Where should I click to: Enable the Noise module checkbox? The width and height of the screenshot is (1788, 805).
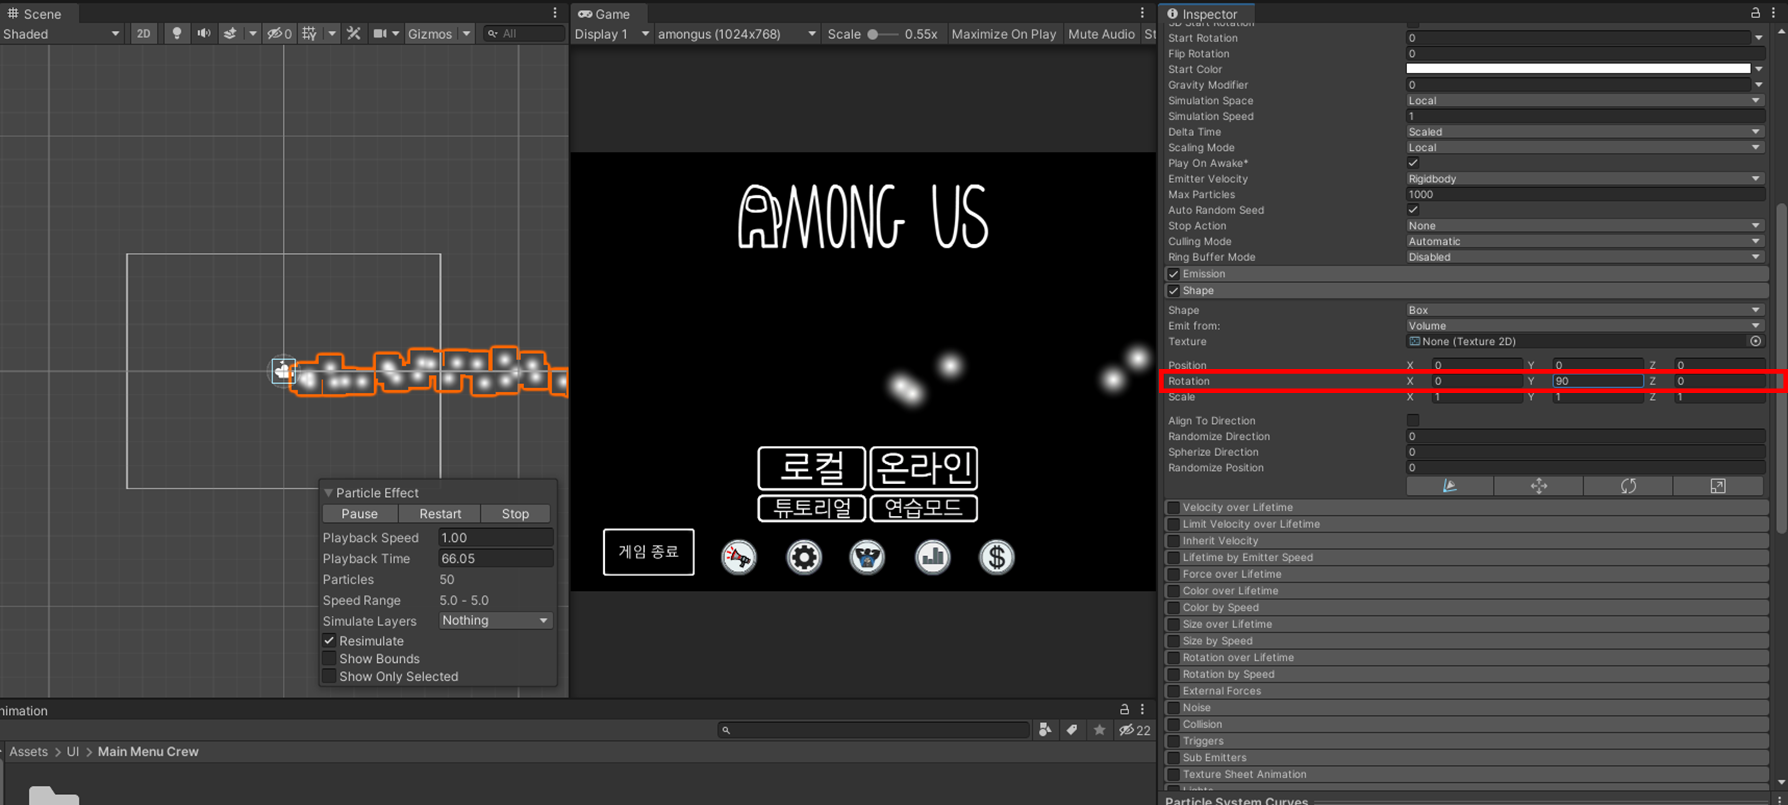(x=1174, y=708)
